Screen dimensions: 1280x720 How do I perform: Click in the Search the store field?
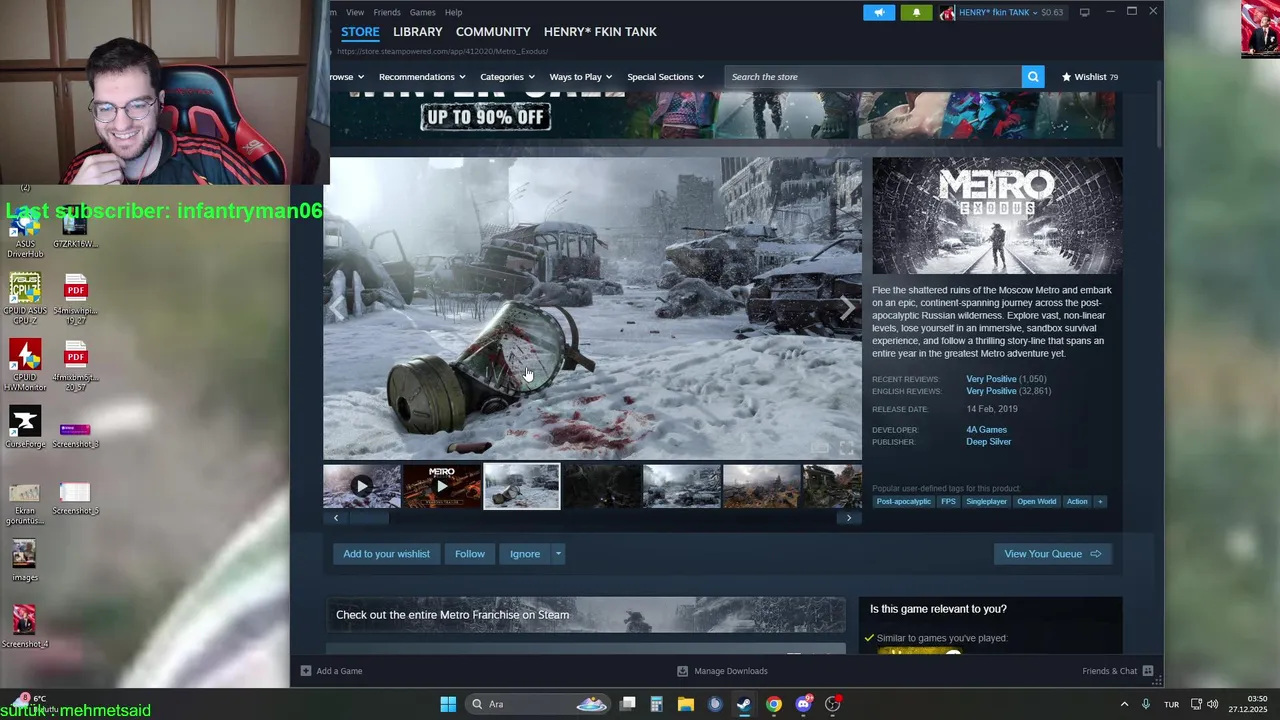872,77
